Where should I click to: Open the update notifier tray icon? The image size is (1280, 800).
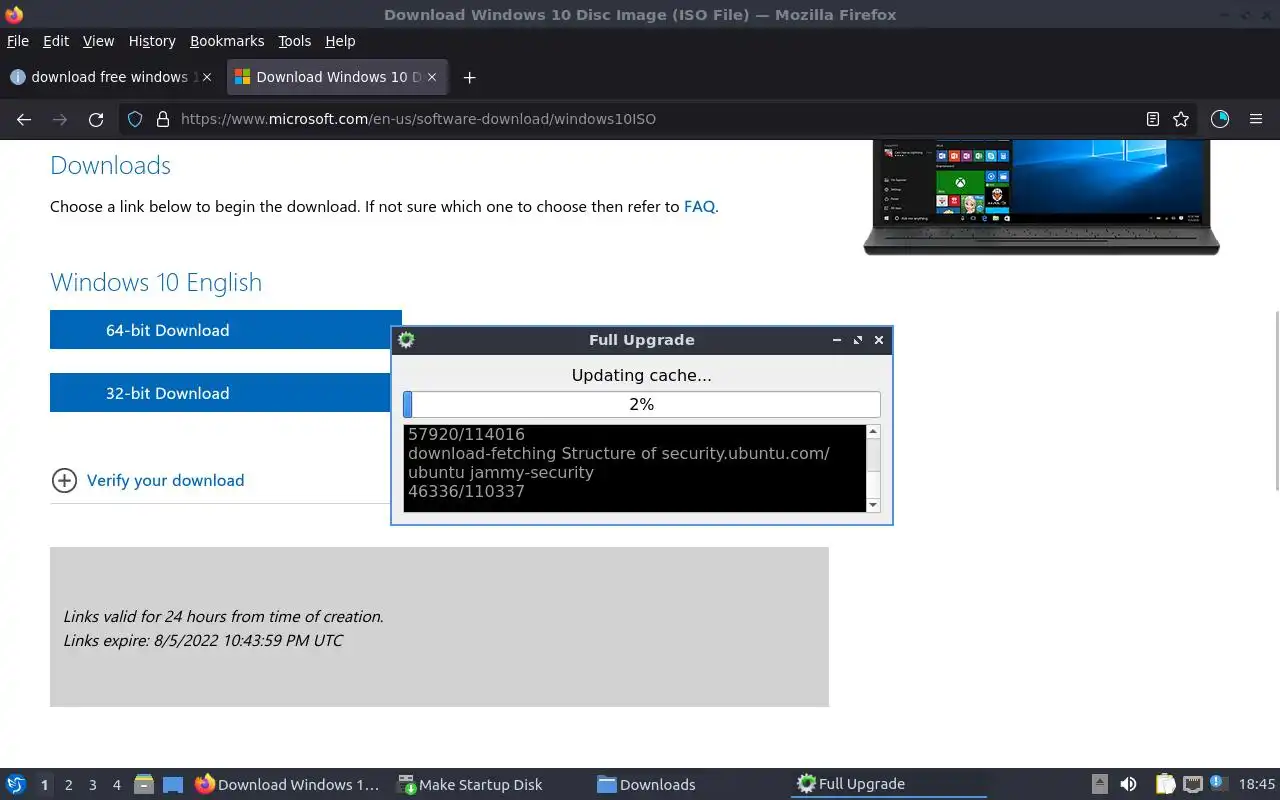(x=1218, y=783)
